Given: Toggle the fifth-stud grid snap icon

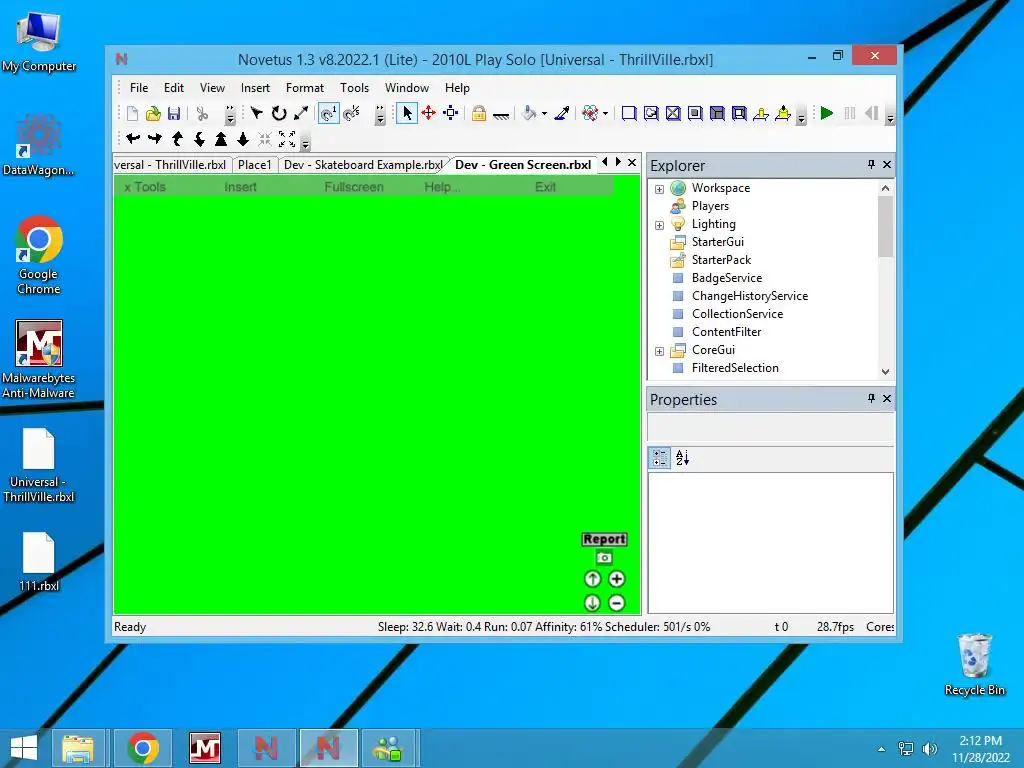Looking at the screenshot, I should [351, 114].
